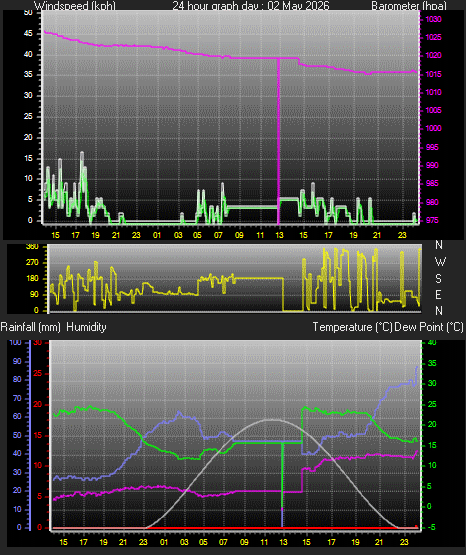
Task: Select barometer axis value 1005
Action: (x=433, y=110)
